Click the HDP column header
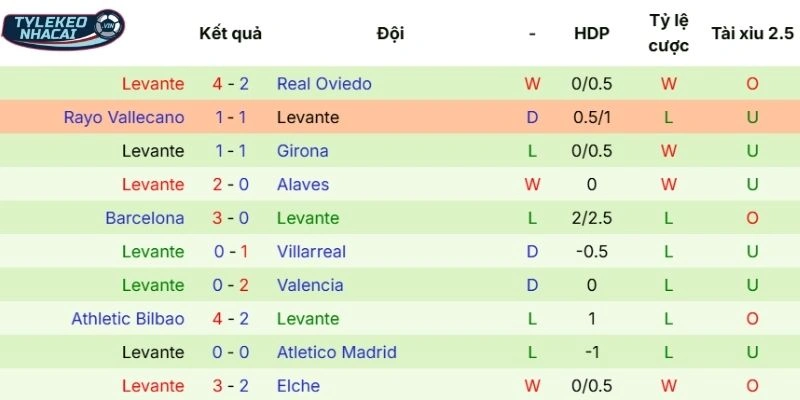 [x=591, y=33]
